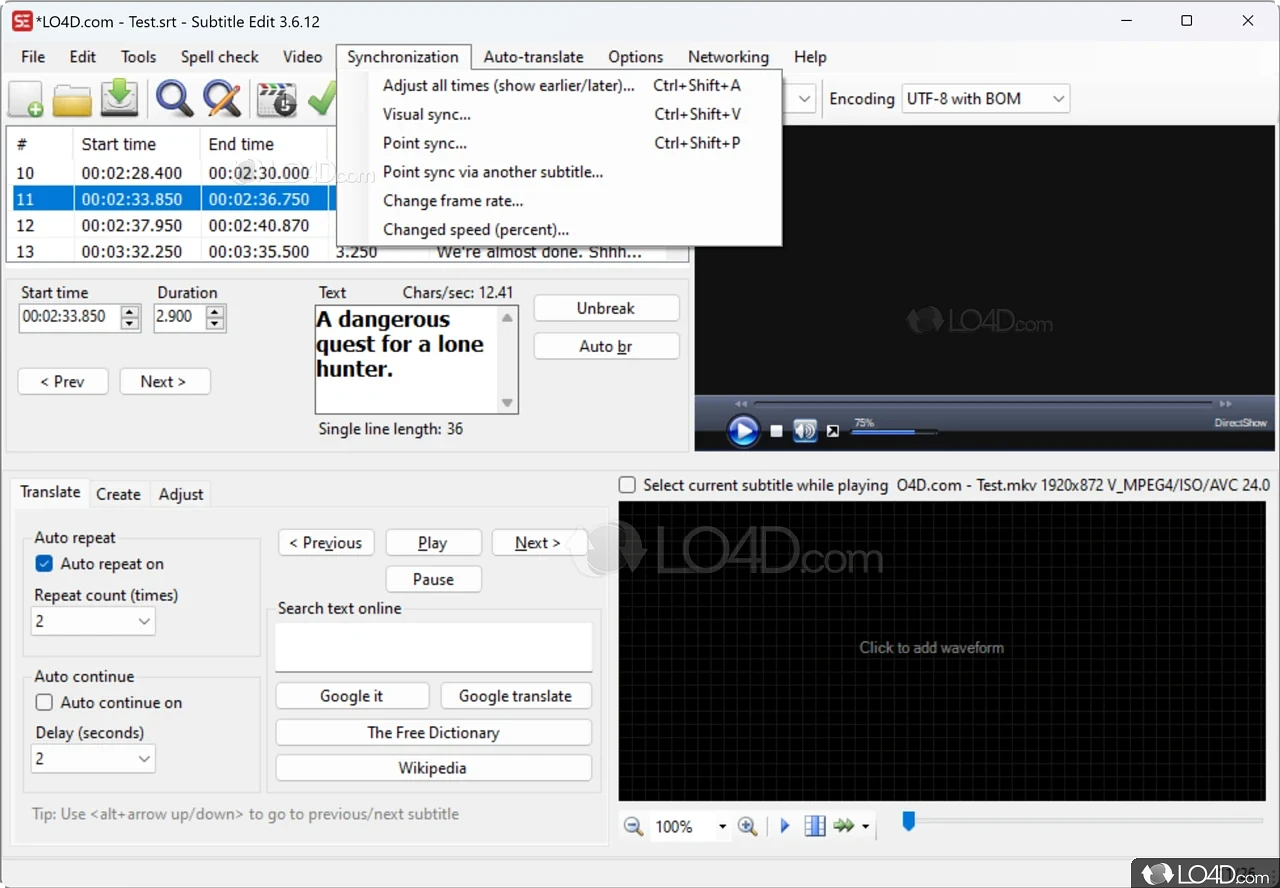Zoom in the waveform with plus magnifier
The height and width of the screenshot is (888, 1280).
coord(747,826)
